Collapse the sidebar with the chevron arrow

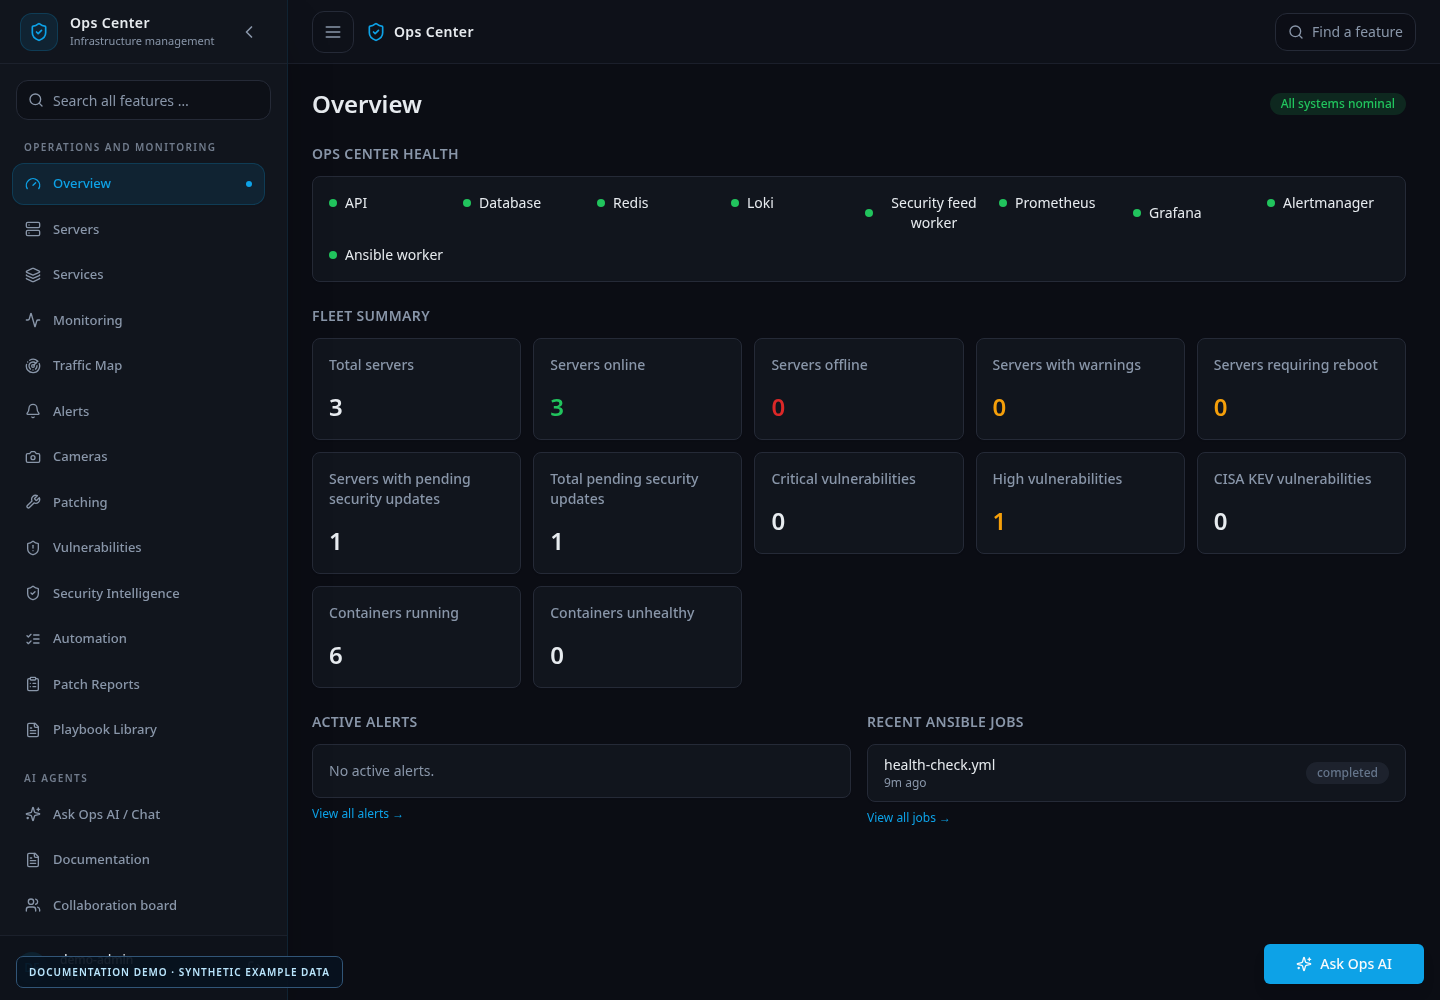point(249,32)
